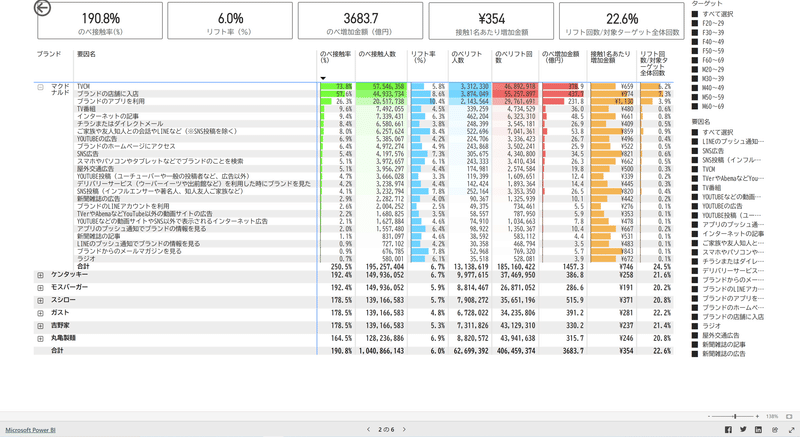
Task: Toggle the M60~69 target checkbox
Action: [x=695, y=107]
